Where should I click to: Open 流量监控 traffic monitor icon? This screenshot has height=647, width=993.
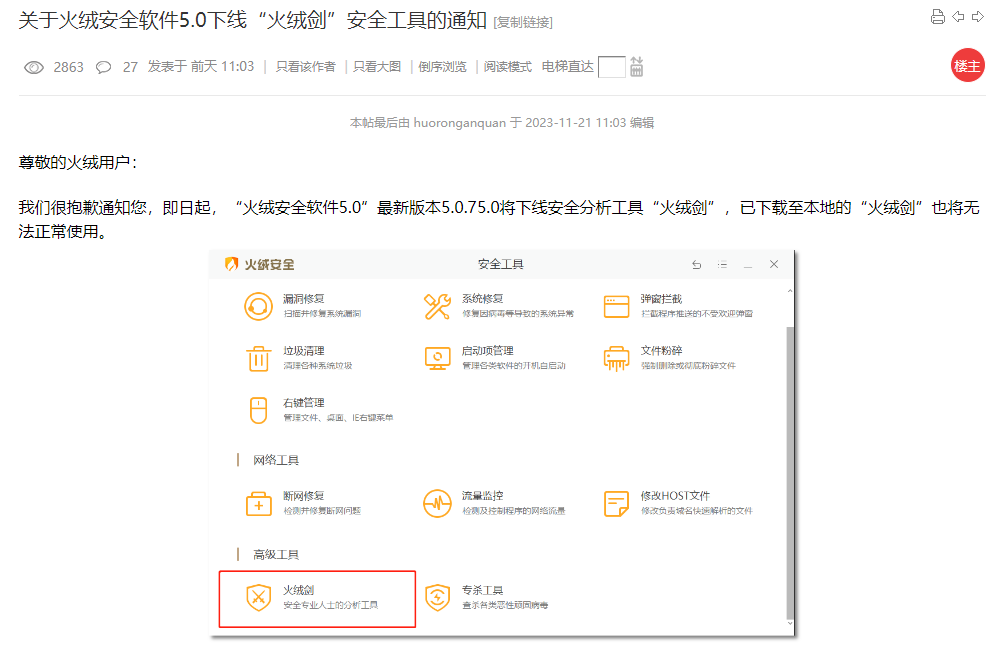tap(437, 504)
